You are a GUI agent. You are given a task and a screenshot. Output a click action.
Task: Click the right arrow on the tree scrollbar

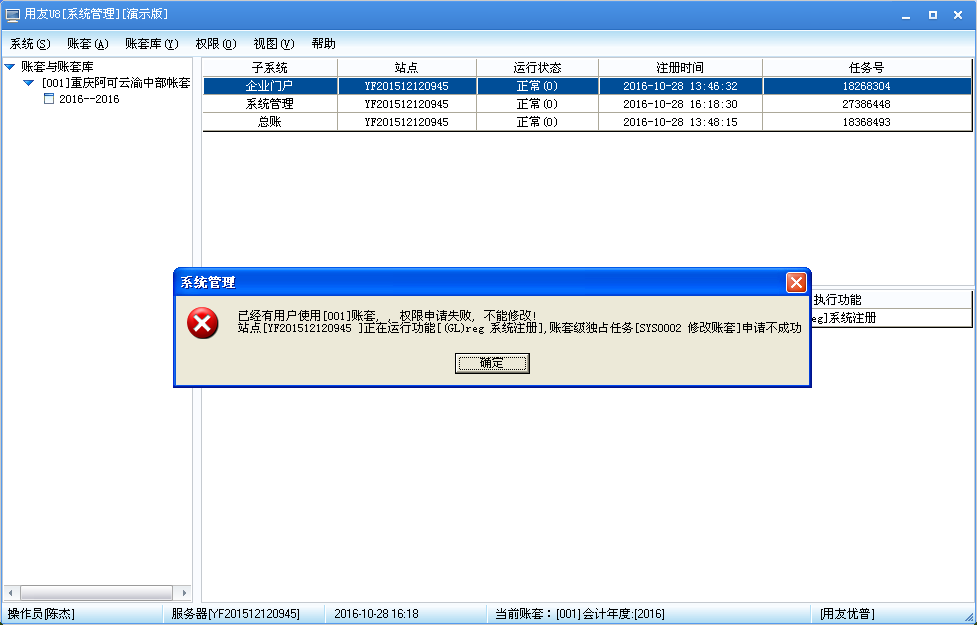(x=186, y=592)
